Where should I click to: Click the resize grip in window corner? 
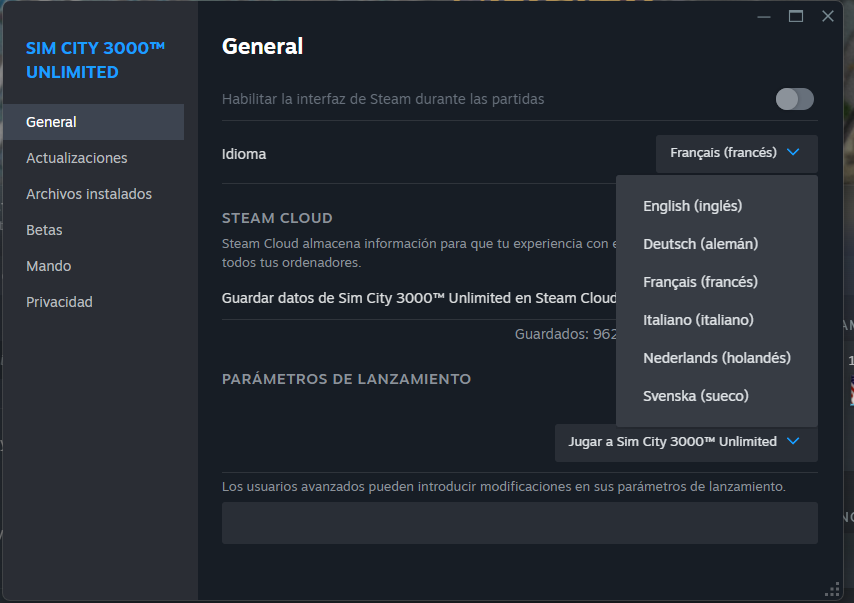click(x=832, y=589)
